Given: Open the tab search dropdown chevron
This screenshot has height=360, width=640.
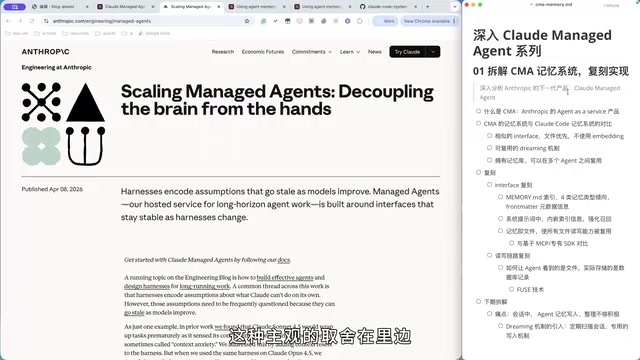Looking at the screenshot, I should [454, 7].
